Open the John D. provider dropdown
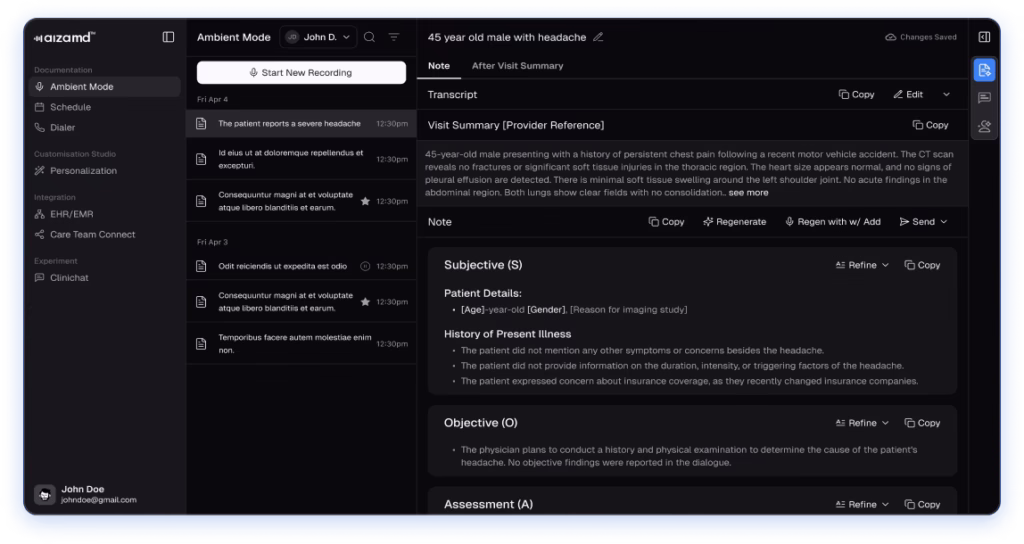Viewport: 1024px width, 544px height. pos(318,37)
